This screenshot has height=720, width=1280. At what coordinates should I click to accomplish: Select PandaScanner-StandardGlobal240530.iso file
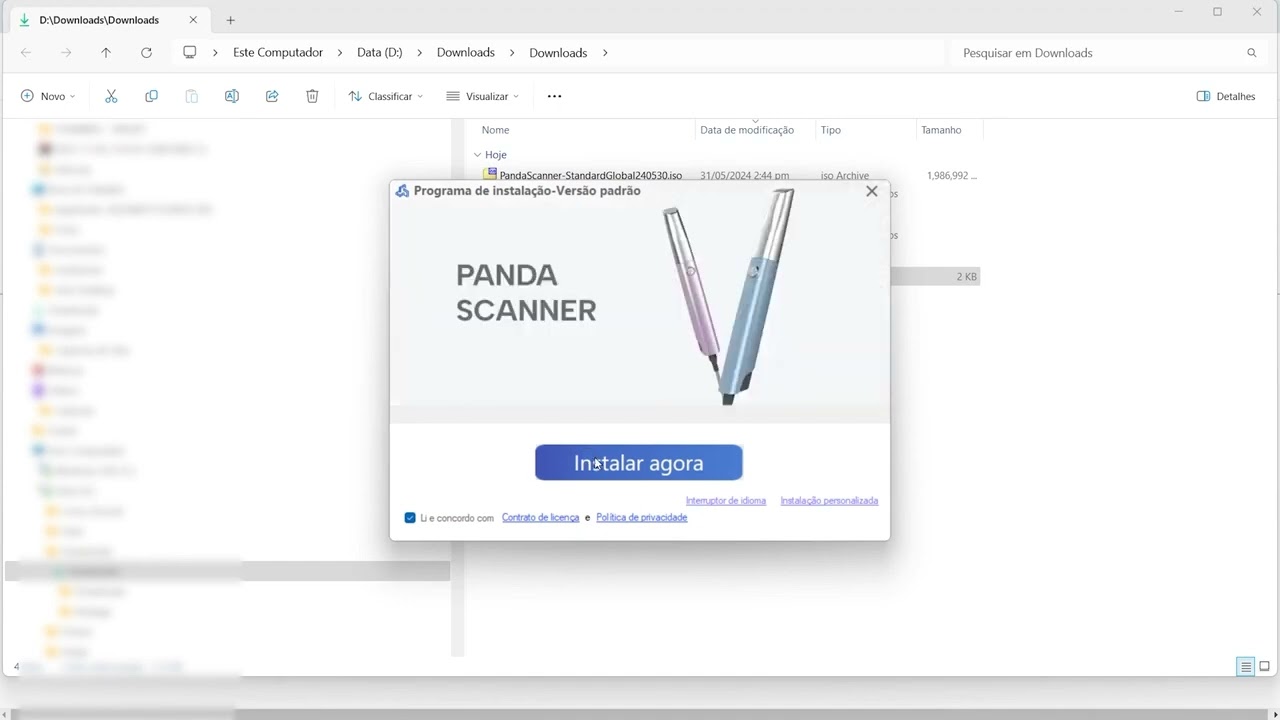point(590,176)
